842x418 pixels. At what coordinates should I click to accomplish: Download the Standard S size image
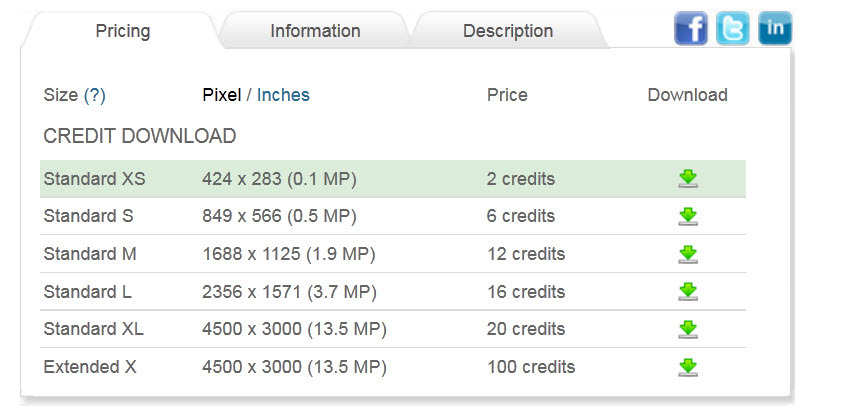[x=687, y=216]
